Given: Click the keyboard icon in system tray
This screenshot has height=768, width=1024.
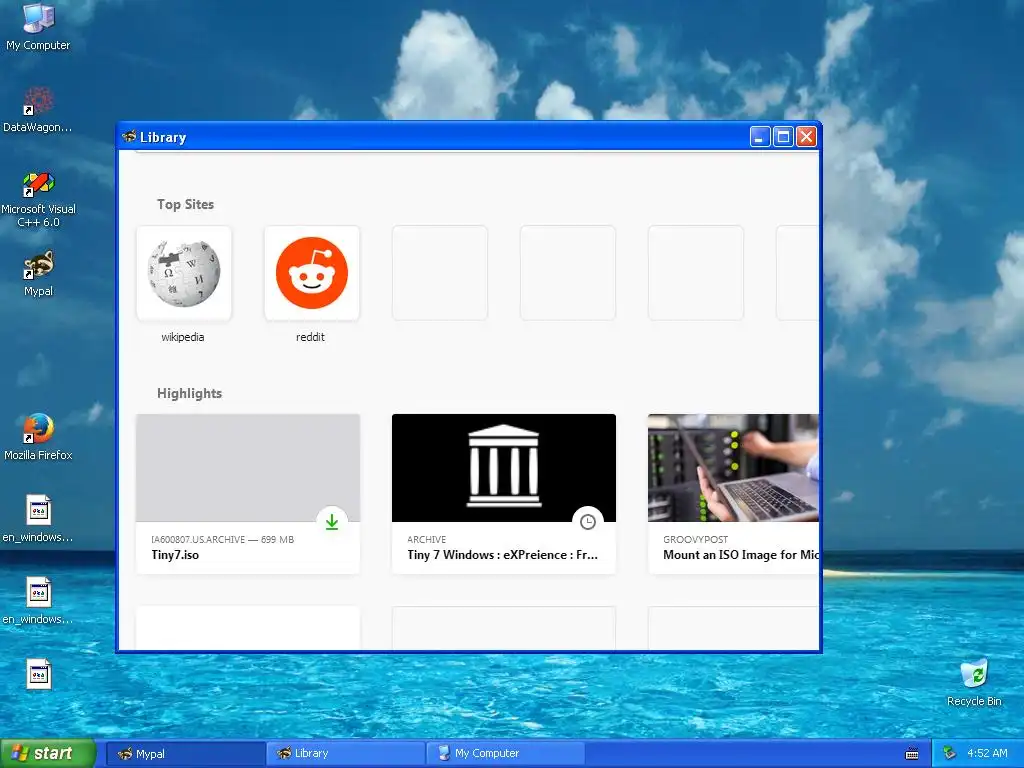Looking at the screenshot, I should (912, 754).
